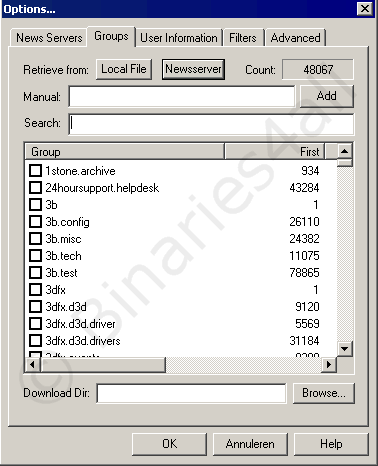The height and width of the screenshot is (466, 378).
Task: Click the horizontal scroll right arrow
Action: (x=329, y=365)
